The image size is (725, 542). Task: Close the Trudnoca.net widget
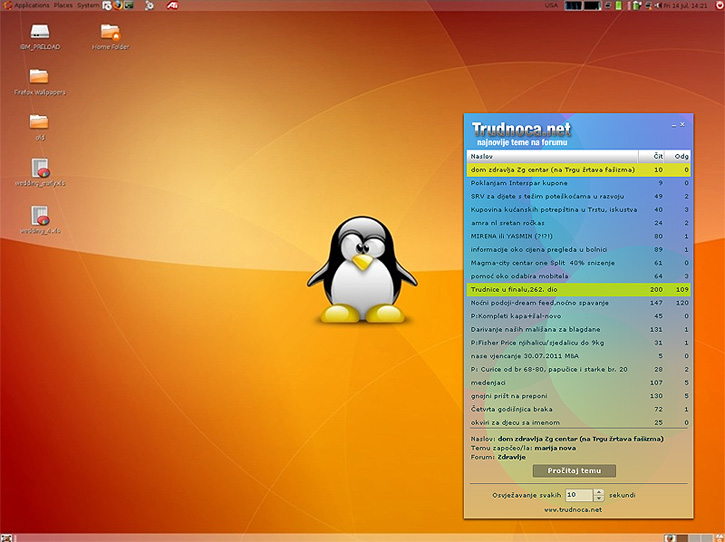[682, 124]
